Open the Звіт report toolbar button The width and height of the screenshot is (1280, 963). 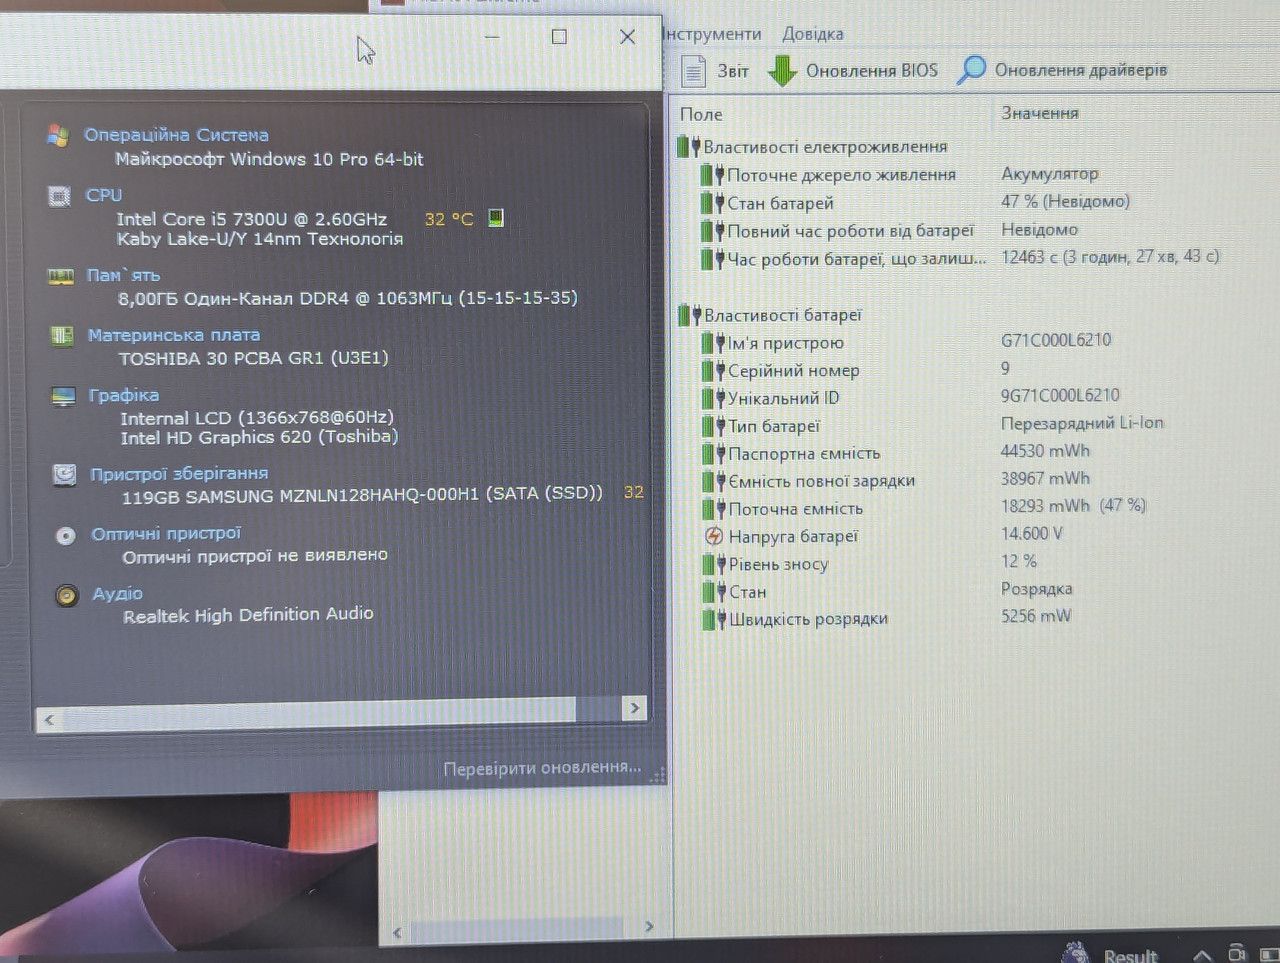(x=714, y=71)
